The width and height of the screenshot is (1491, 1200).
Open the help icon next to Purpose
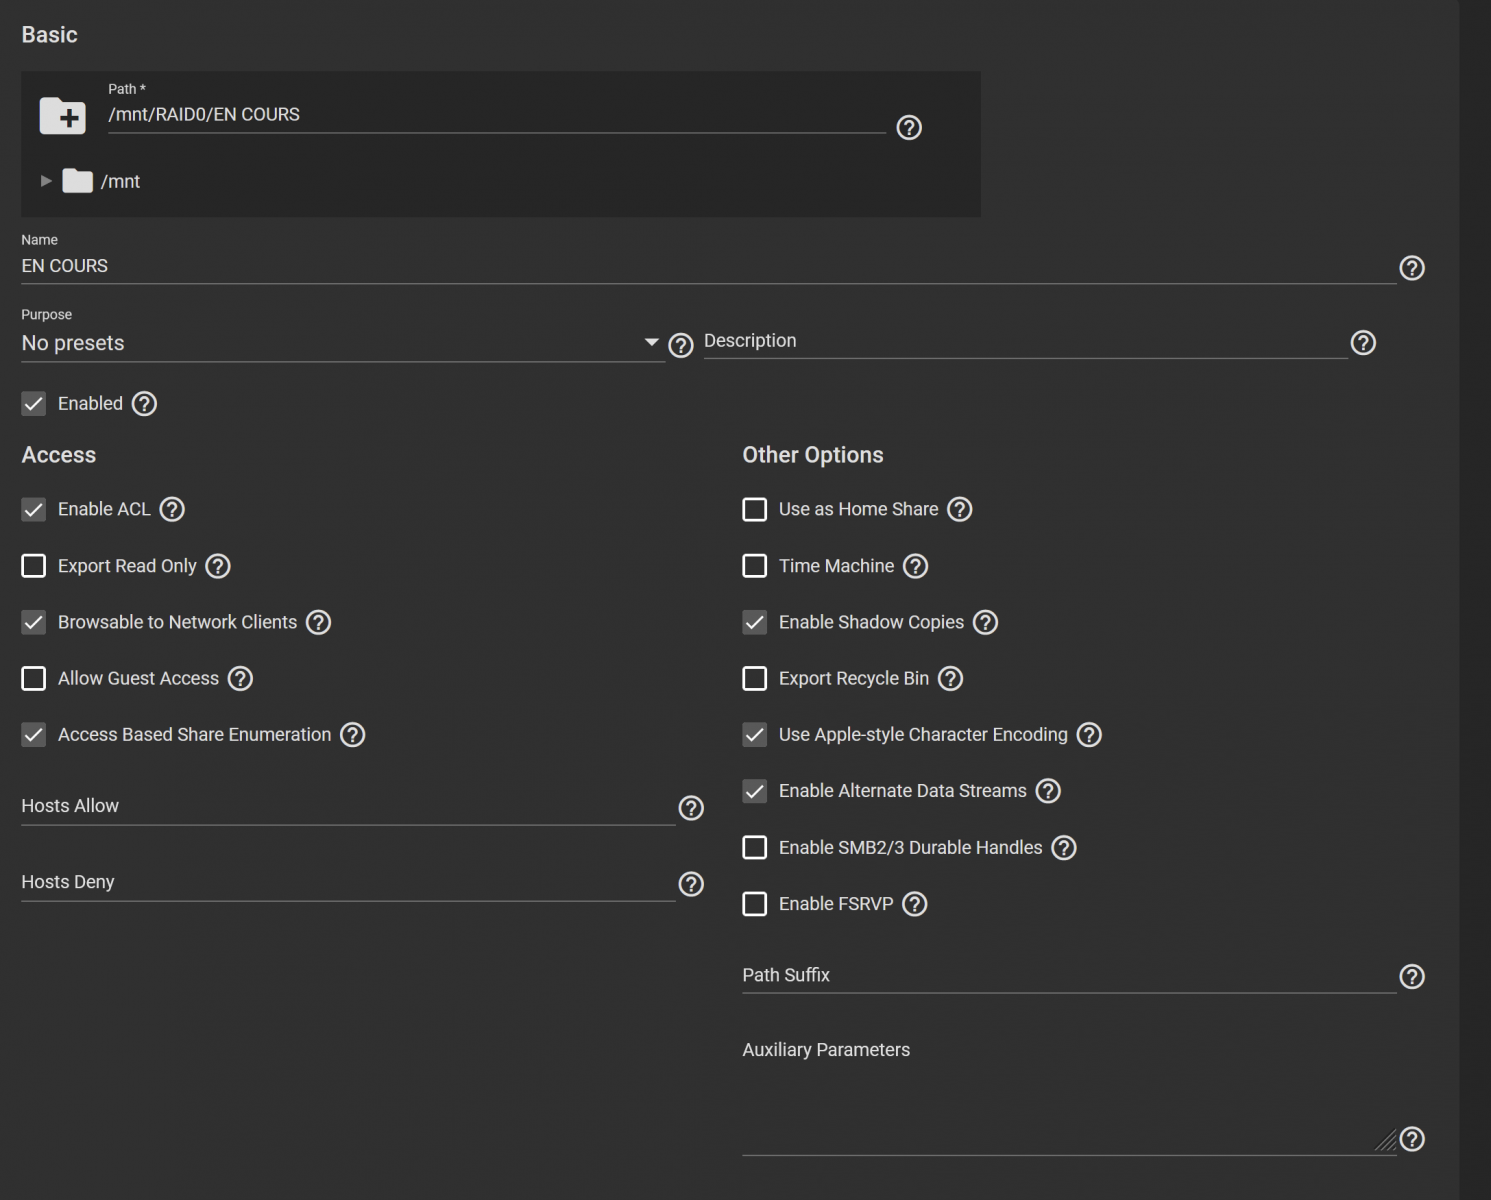pyautogui.click(x=680, y=346)
